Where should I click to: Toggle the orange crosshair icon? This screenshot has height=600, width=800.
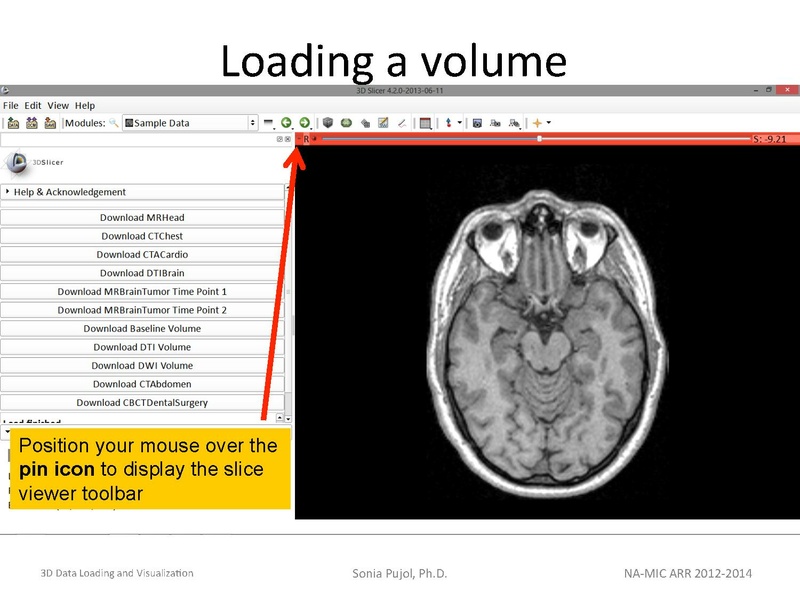pos(537,123)
